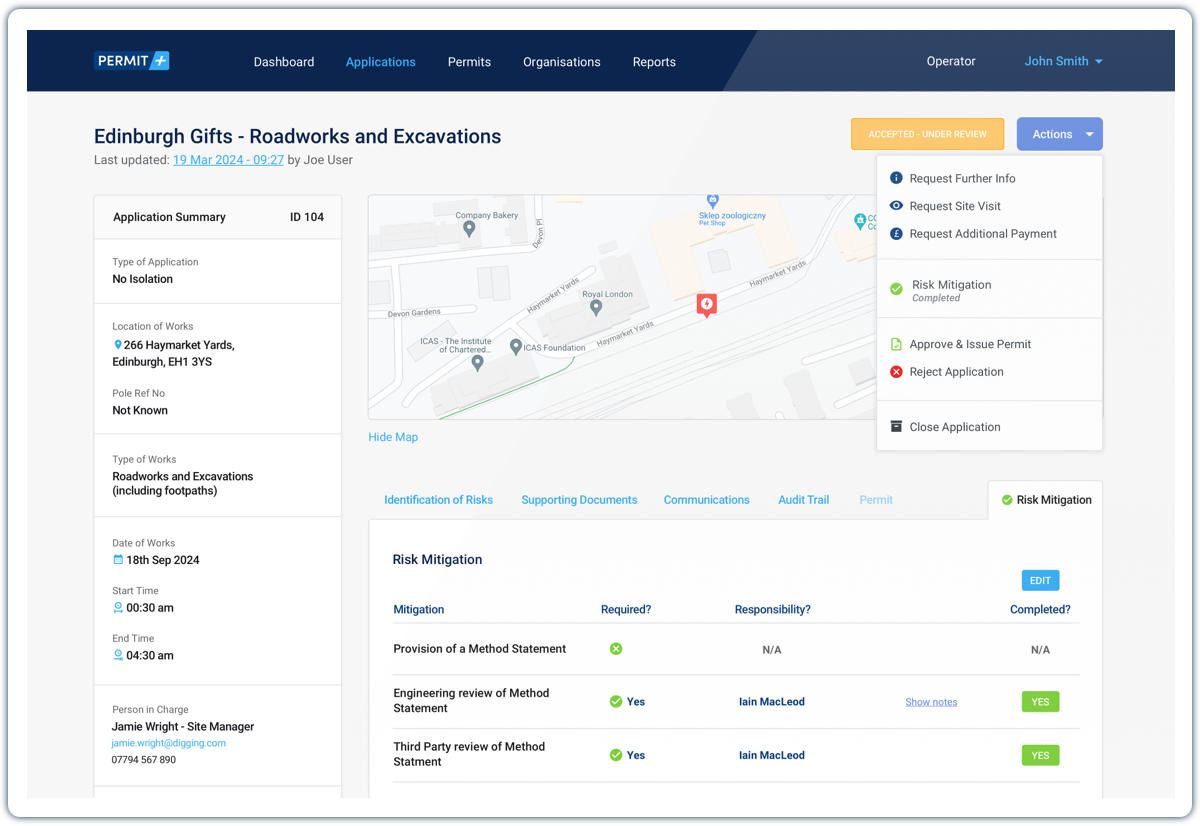Switch to Audit Trail tab
1200x826 pixels.
pyautogui.click(x=804, y=500)
